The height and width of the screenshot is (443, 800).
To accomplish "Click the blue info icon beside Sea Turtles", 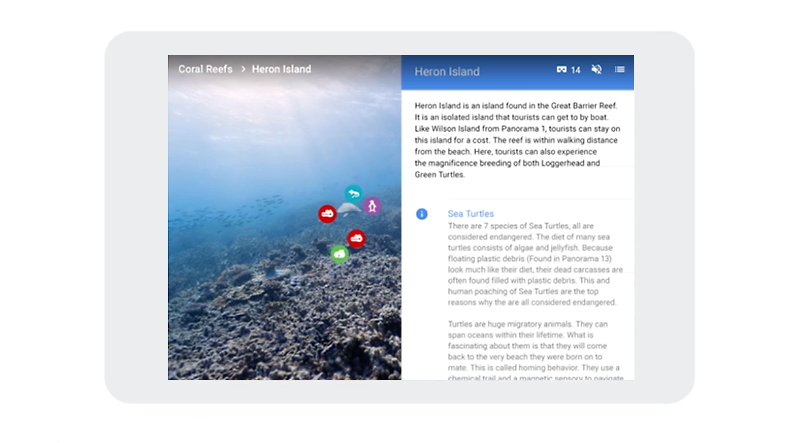I will 421,214.
